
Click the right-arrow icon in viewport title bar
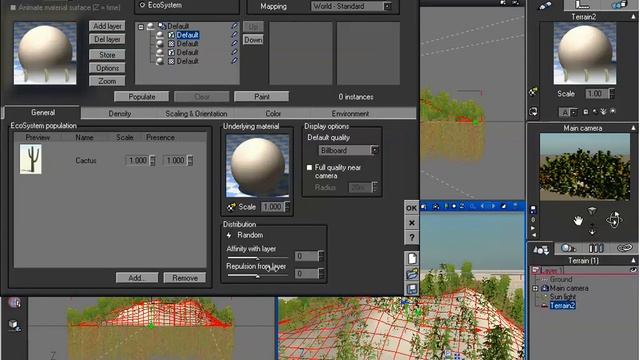click(x=493, y=206)
